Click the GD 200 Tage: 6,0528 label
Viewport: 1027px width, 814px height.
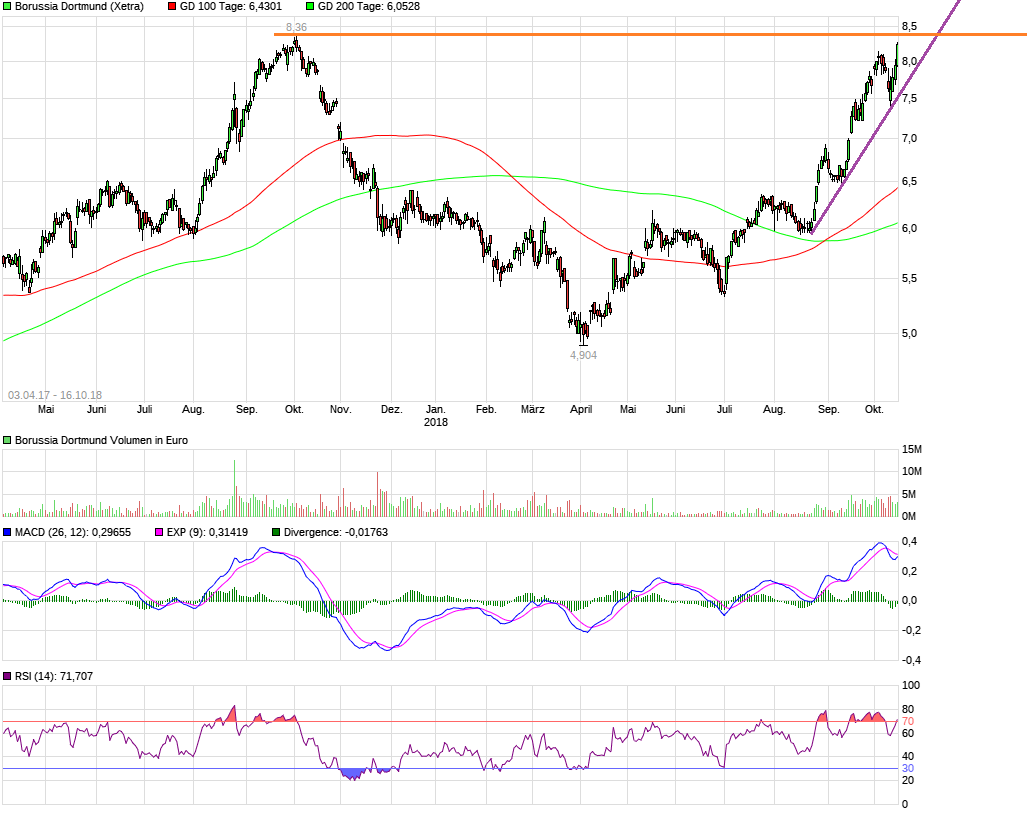(369, 7)
